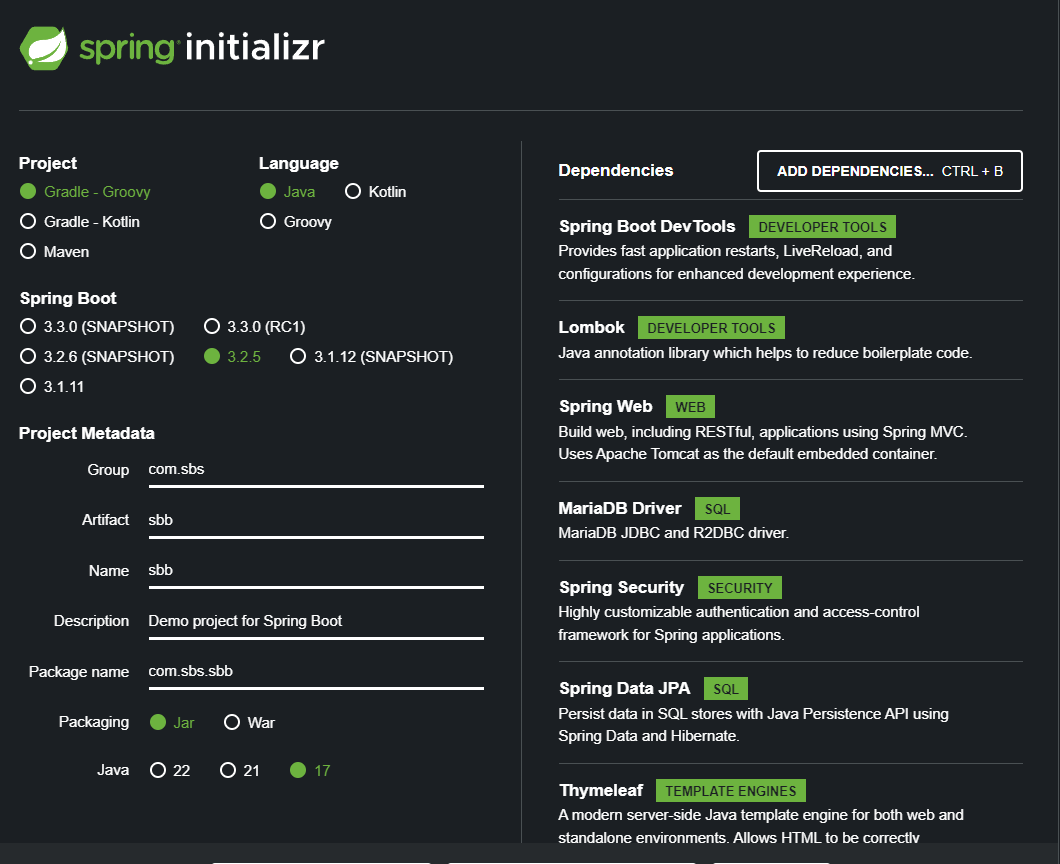Select Java version 22
The image size is (1060, 864).
point(170,771)
